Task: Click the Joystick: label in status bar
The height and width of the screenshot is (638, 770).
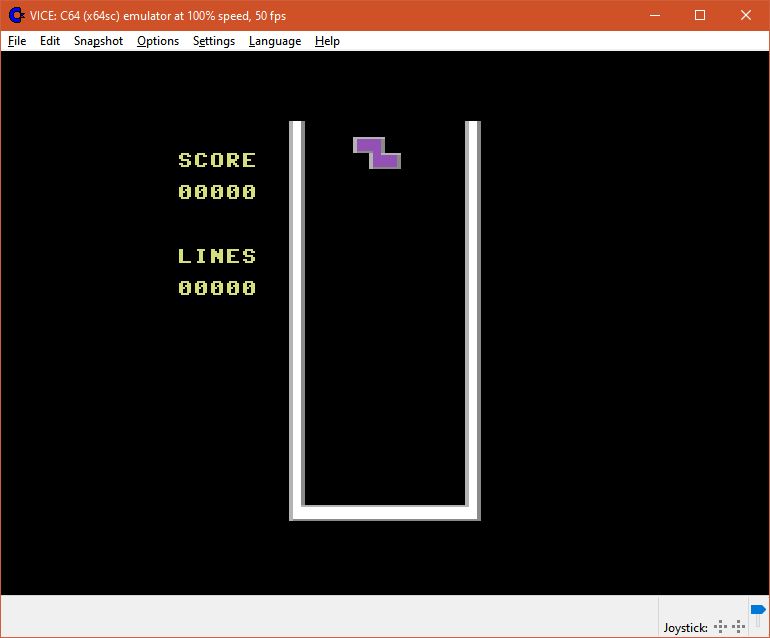Action: pos(685,628)
